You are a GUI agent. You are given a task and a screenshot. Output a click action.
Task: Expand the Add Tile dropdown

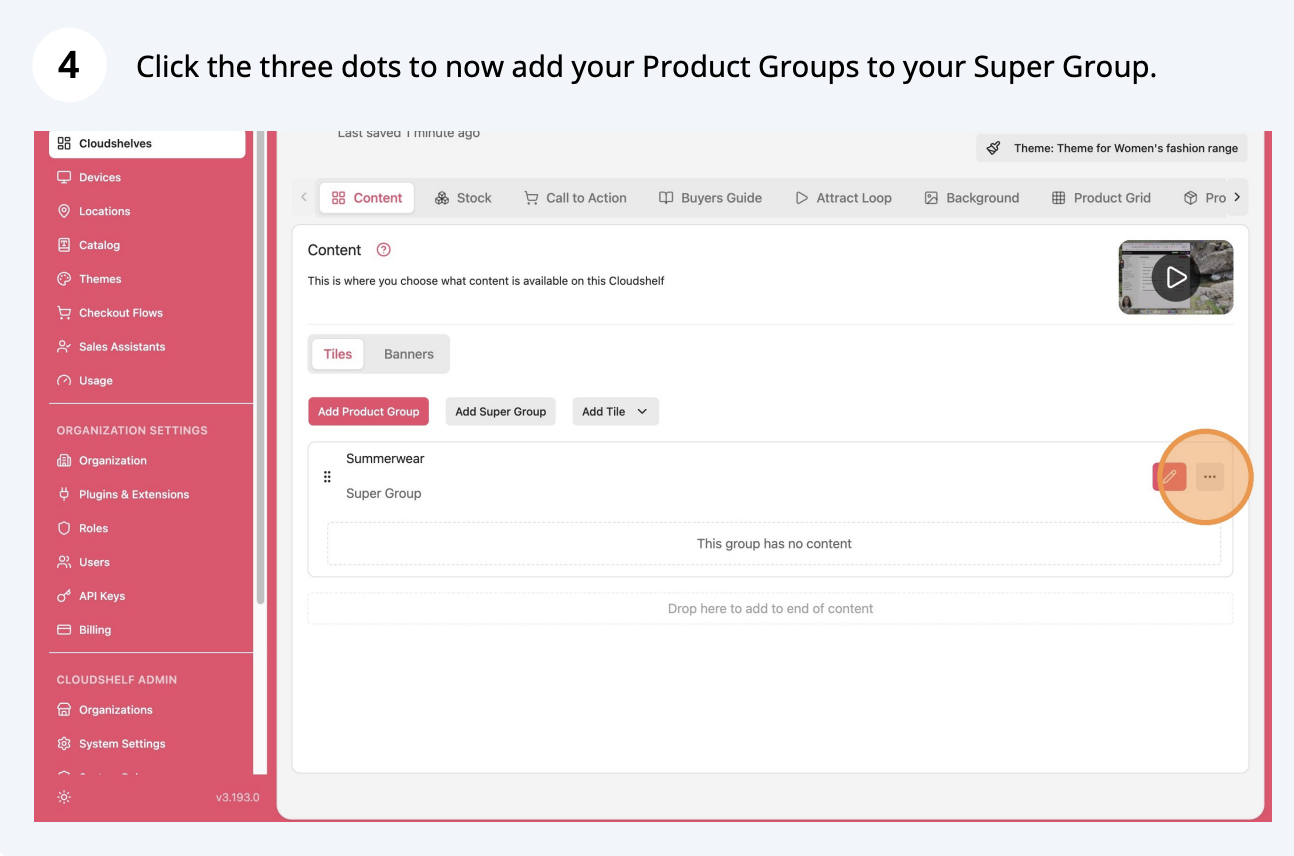click(x=615, y=411)
